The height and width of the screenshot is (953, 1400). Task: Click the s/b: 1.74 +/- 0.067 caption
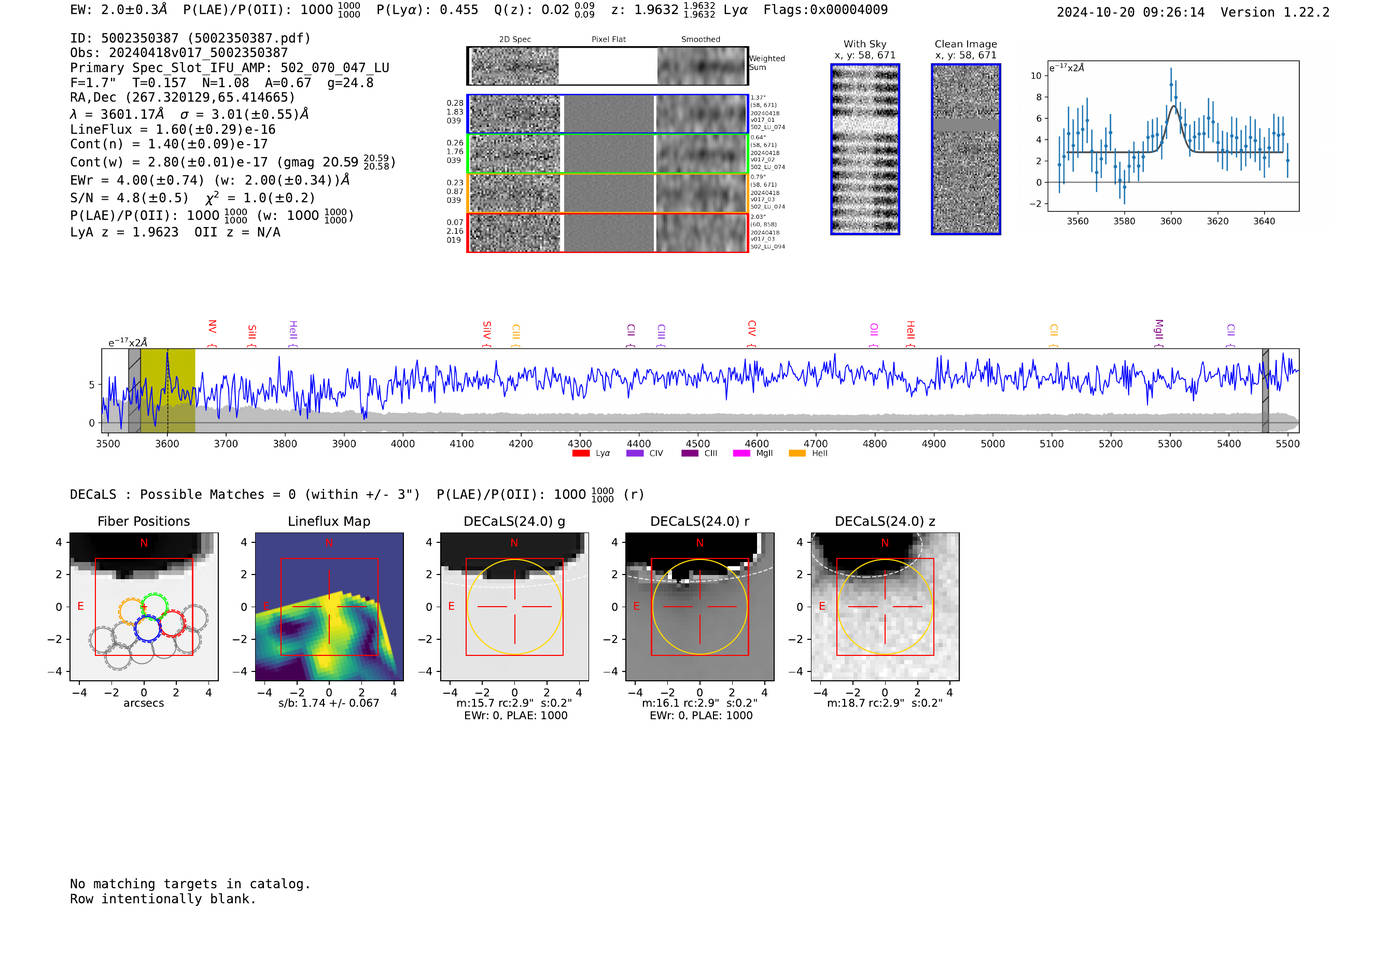pos(329,703)
